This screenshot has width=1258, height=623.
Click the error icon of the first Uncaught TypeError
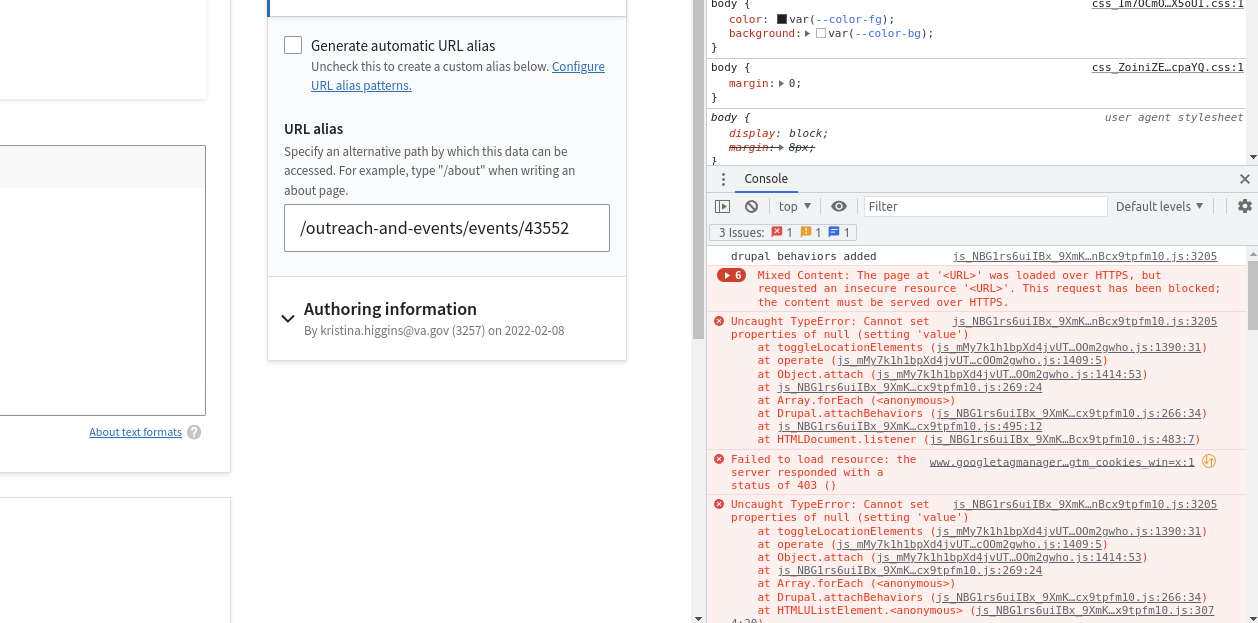coord(719,321)
